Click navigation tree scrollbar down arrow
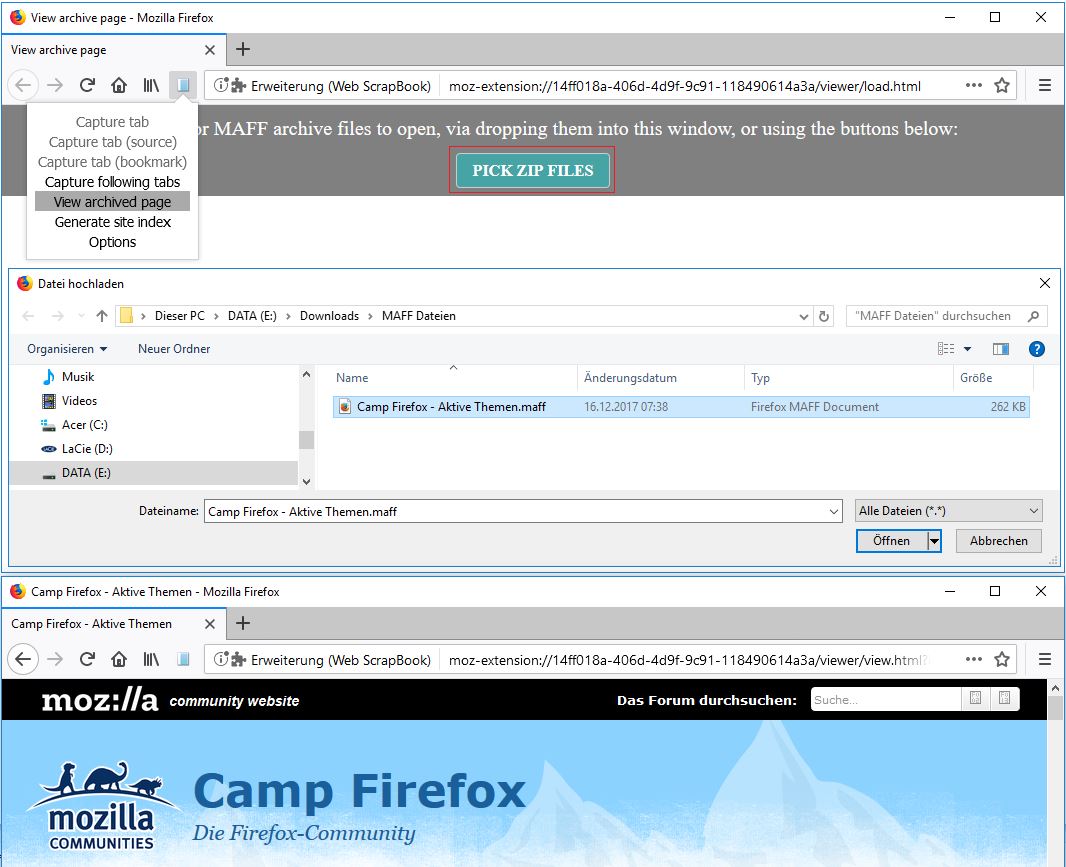The image size is (1066, 867). click(306, 481)
